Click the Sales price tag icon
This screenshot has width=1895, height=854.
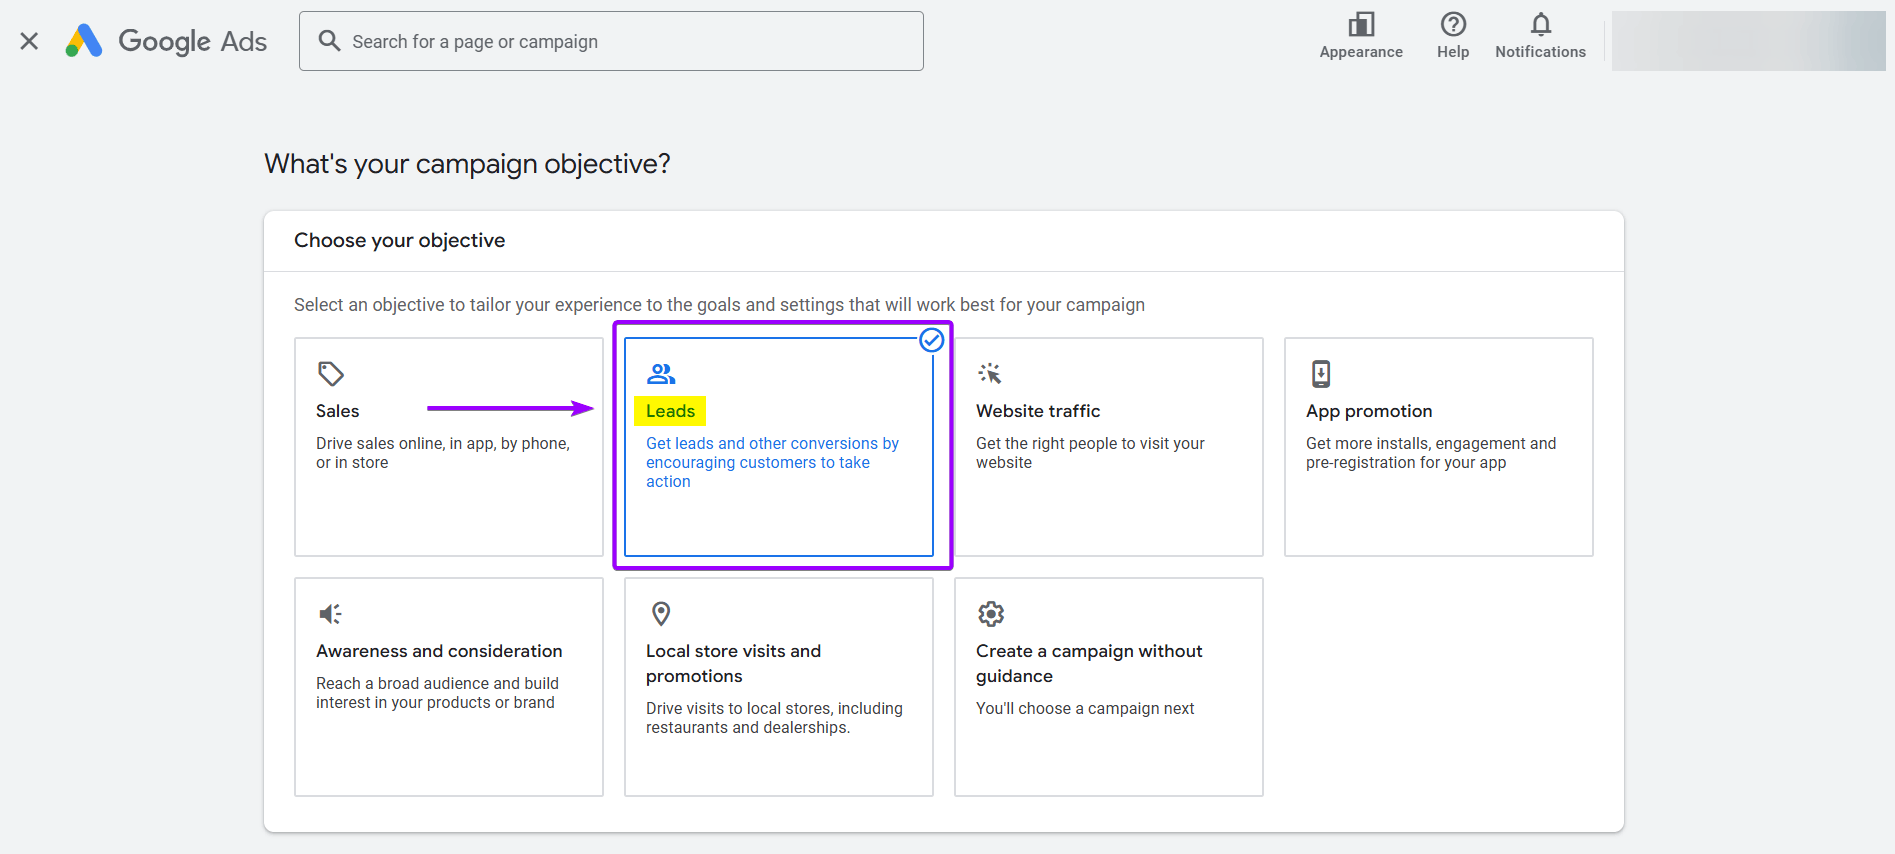(330, 374)
